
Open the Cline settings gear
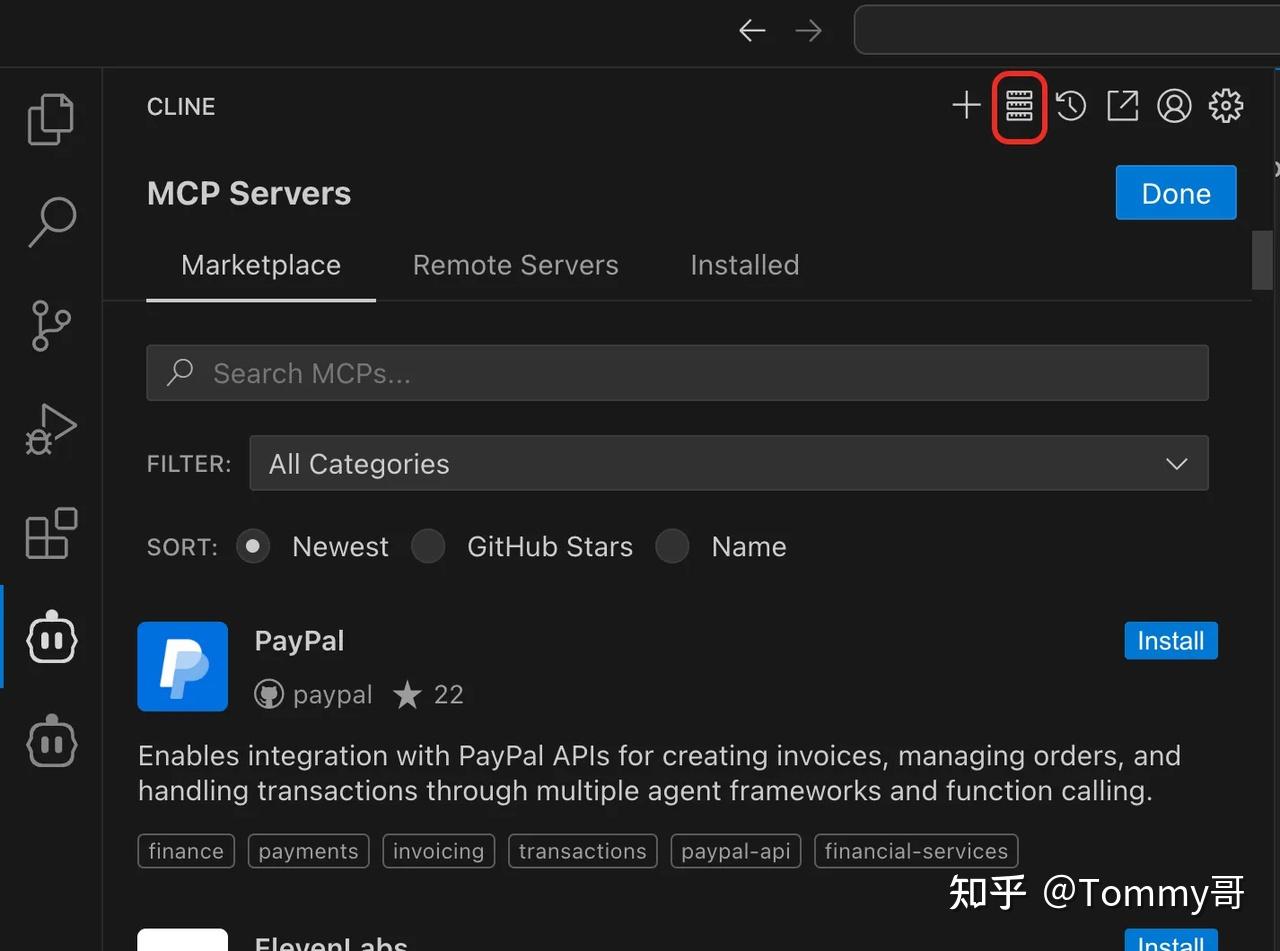point(1225,105)
